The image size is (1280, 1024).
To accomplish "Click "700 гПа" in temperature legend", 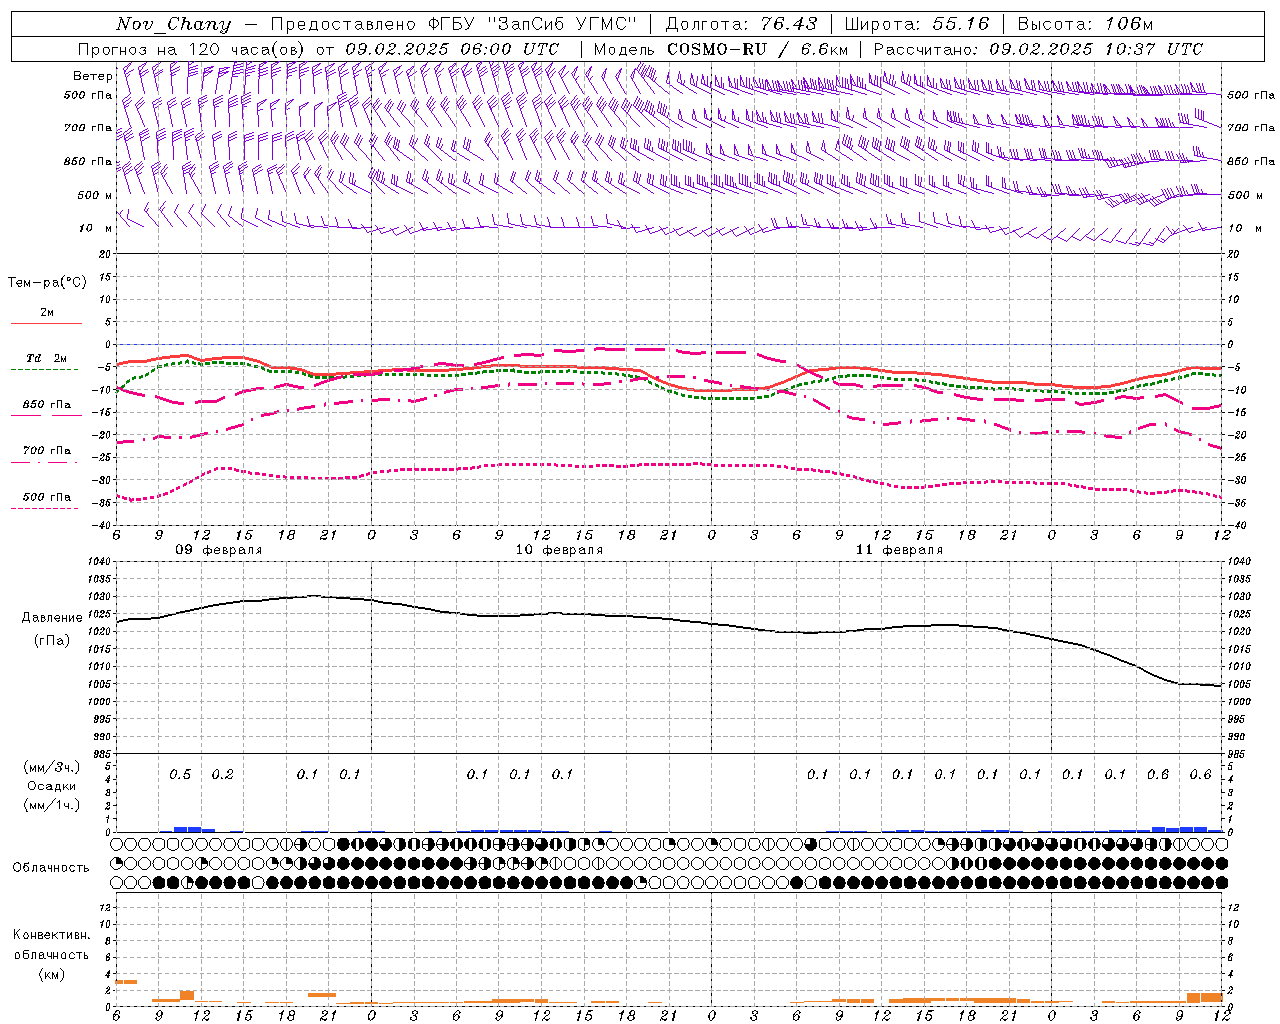I will coord(47,451).
